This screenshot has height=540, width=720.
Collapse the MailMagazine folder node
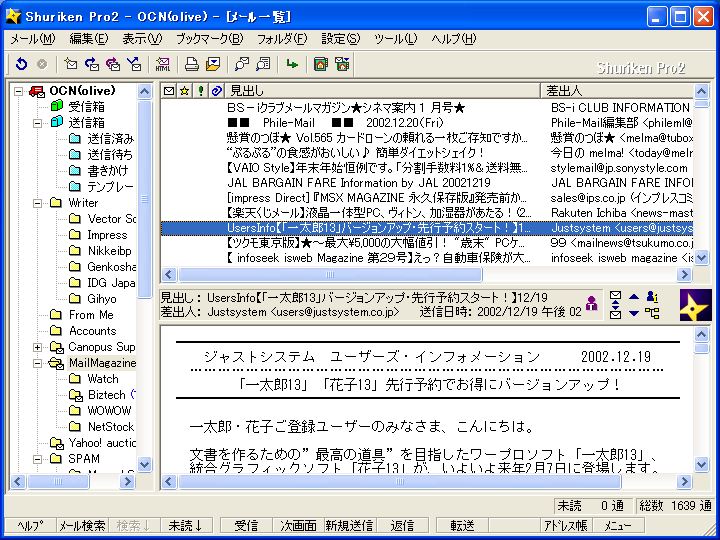coord(37,363)
